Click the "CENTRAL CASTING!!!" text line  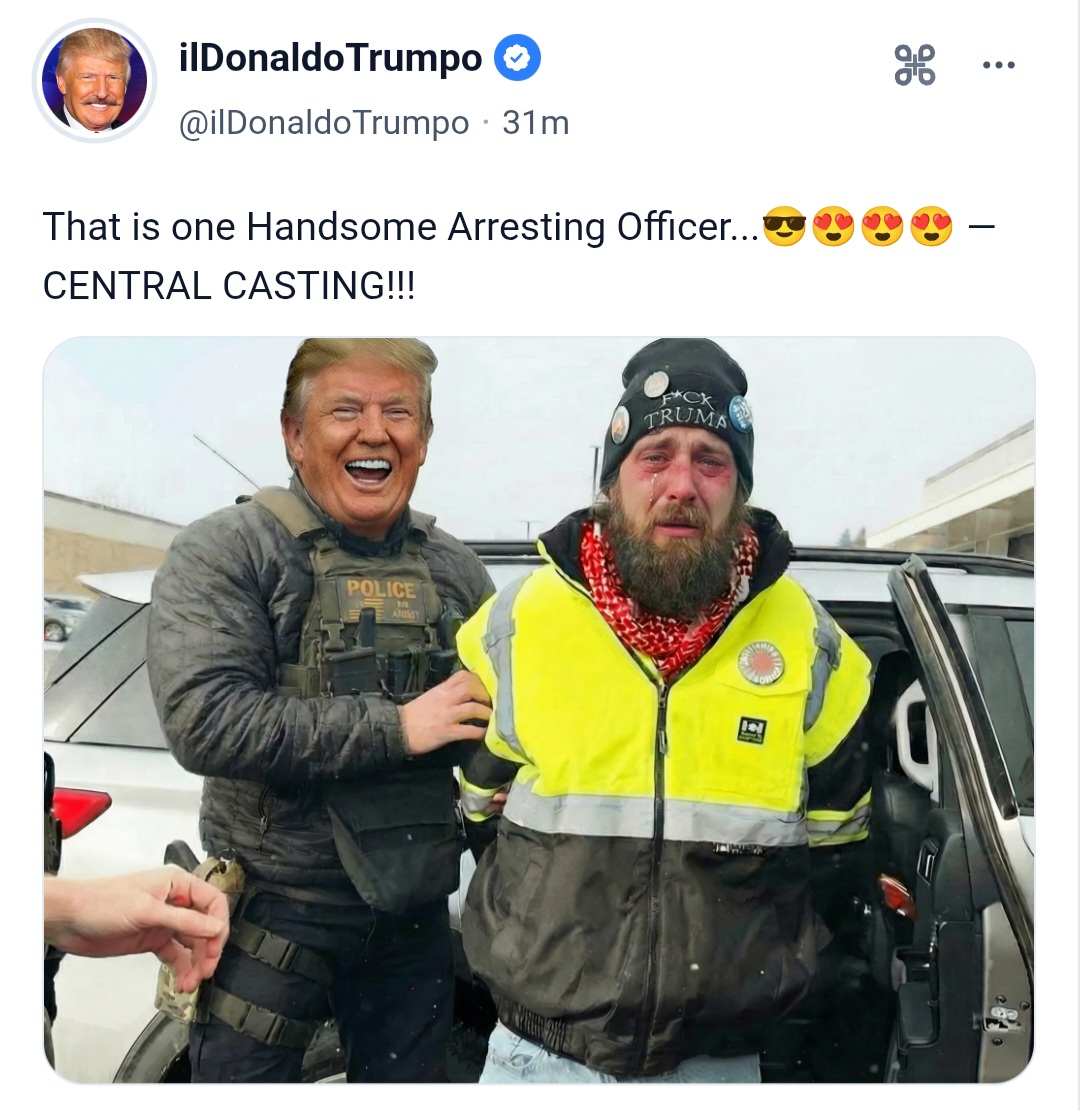coord(229,286)
